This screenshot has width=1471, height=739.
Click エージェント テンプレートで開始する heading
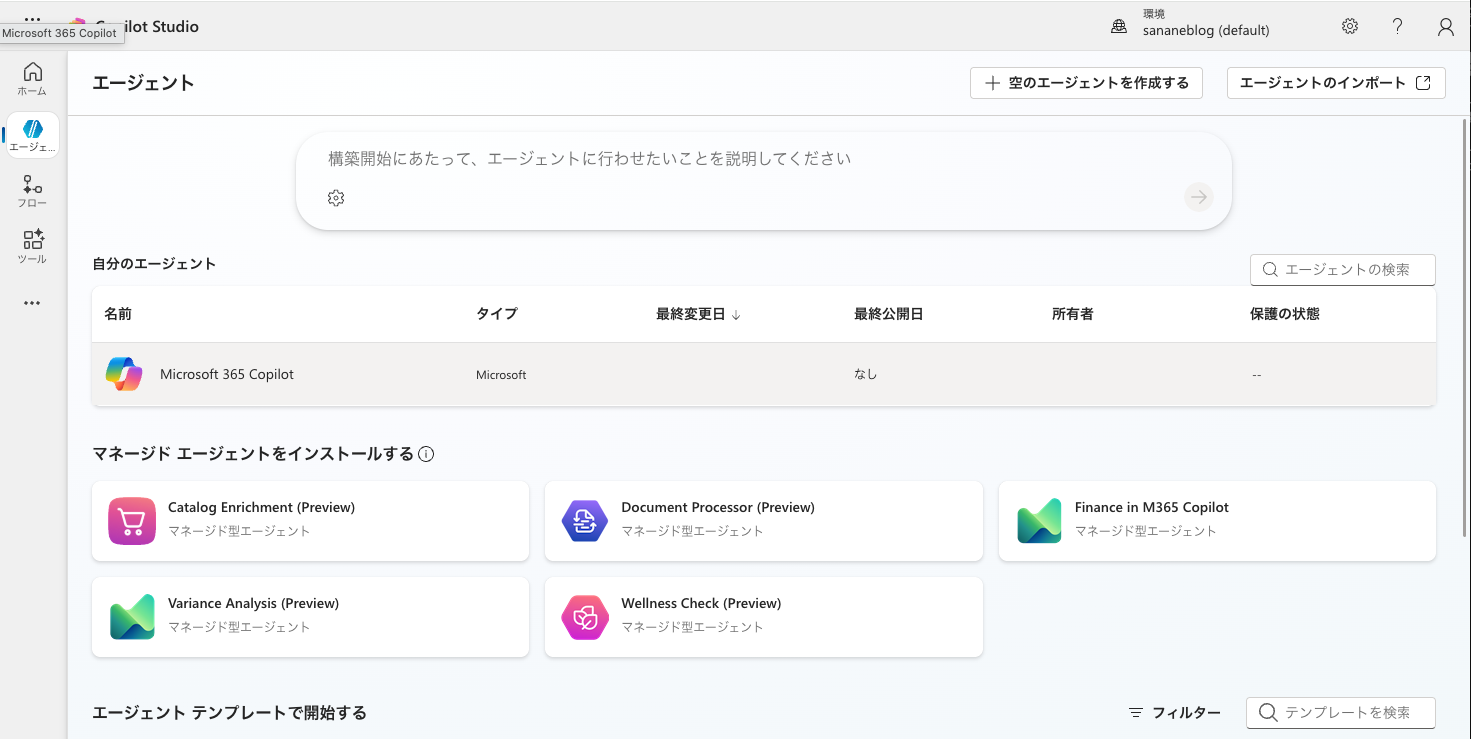click(229, 713)
